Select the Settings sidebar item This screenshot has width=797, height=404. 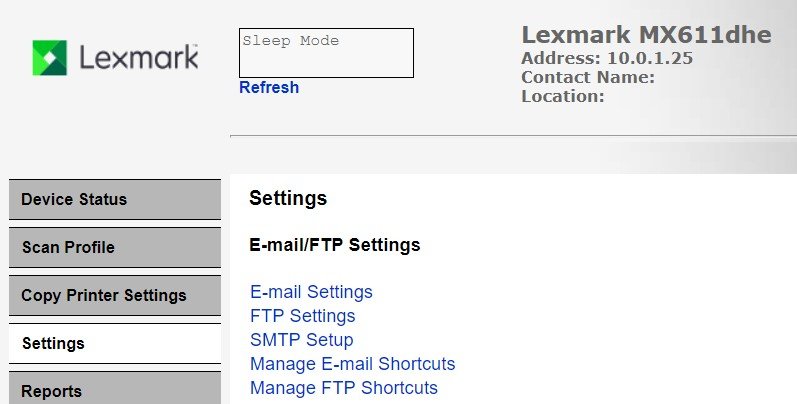coord(114,343)
